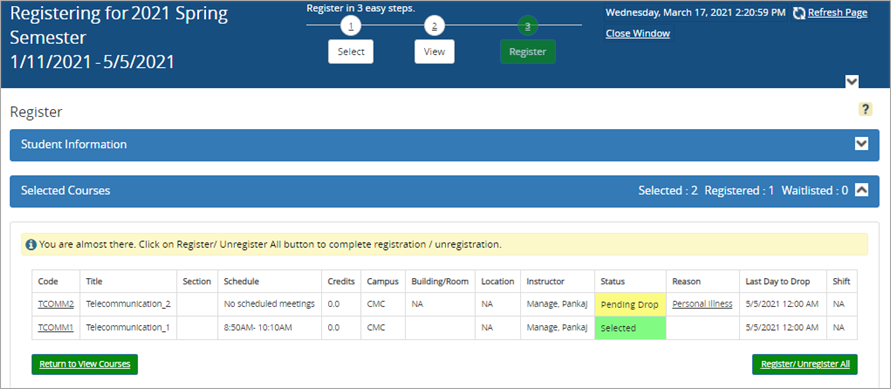Collapse the blue header with the down chevron

[851, 81]
